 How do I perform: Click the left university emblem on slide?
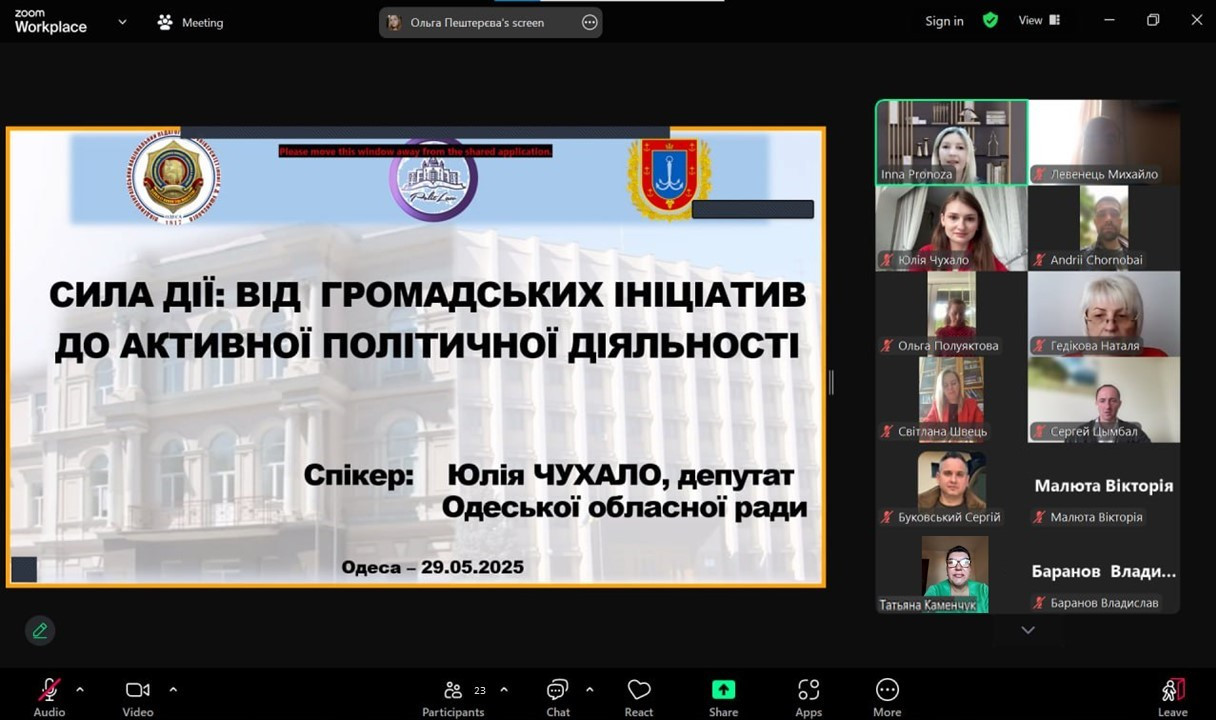[174, 179]
